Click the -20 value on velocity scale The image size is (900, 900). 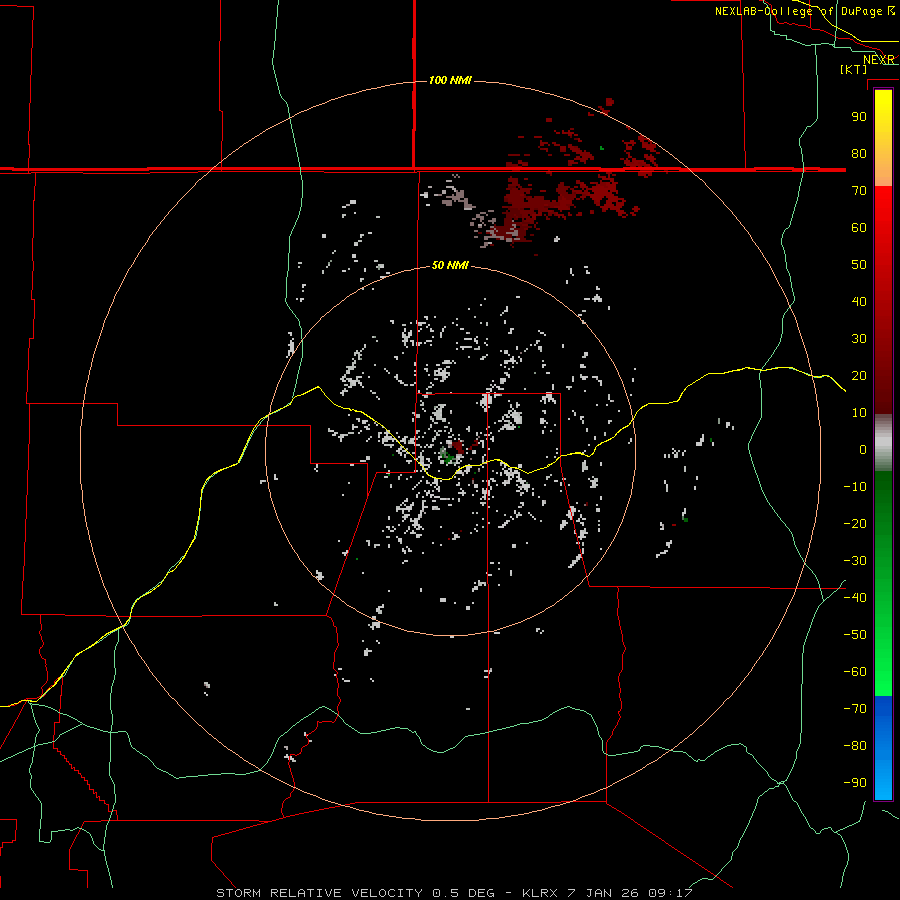tap(855, 523)
